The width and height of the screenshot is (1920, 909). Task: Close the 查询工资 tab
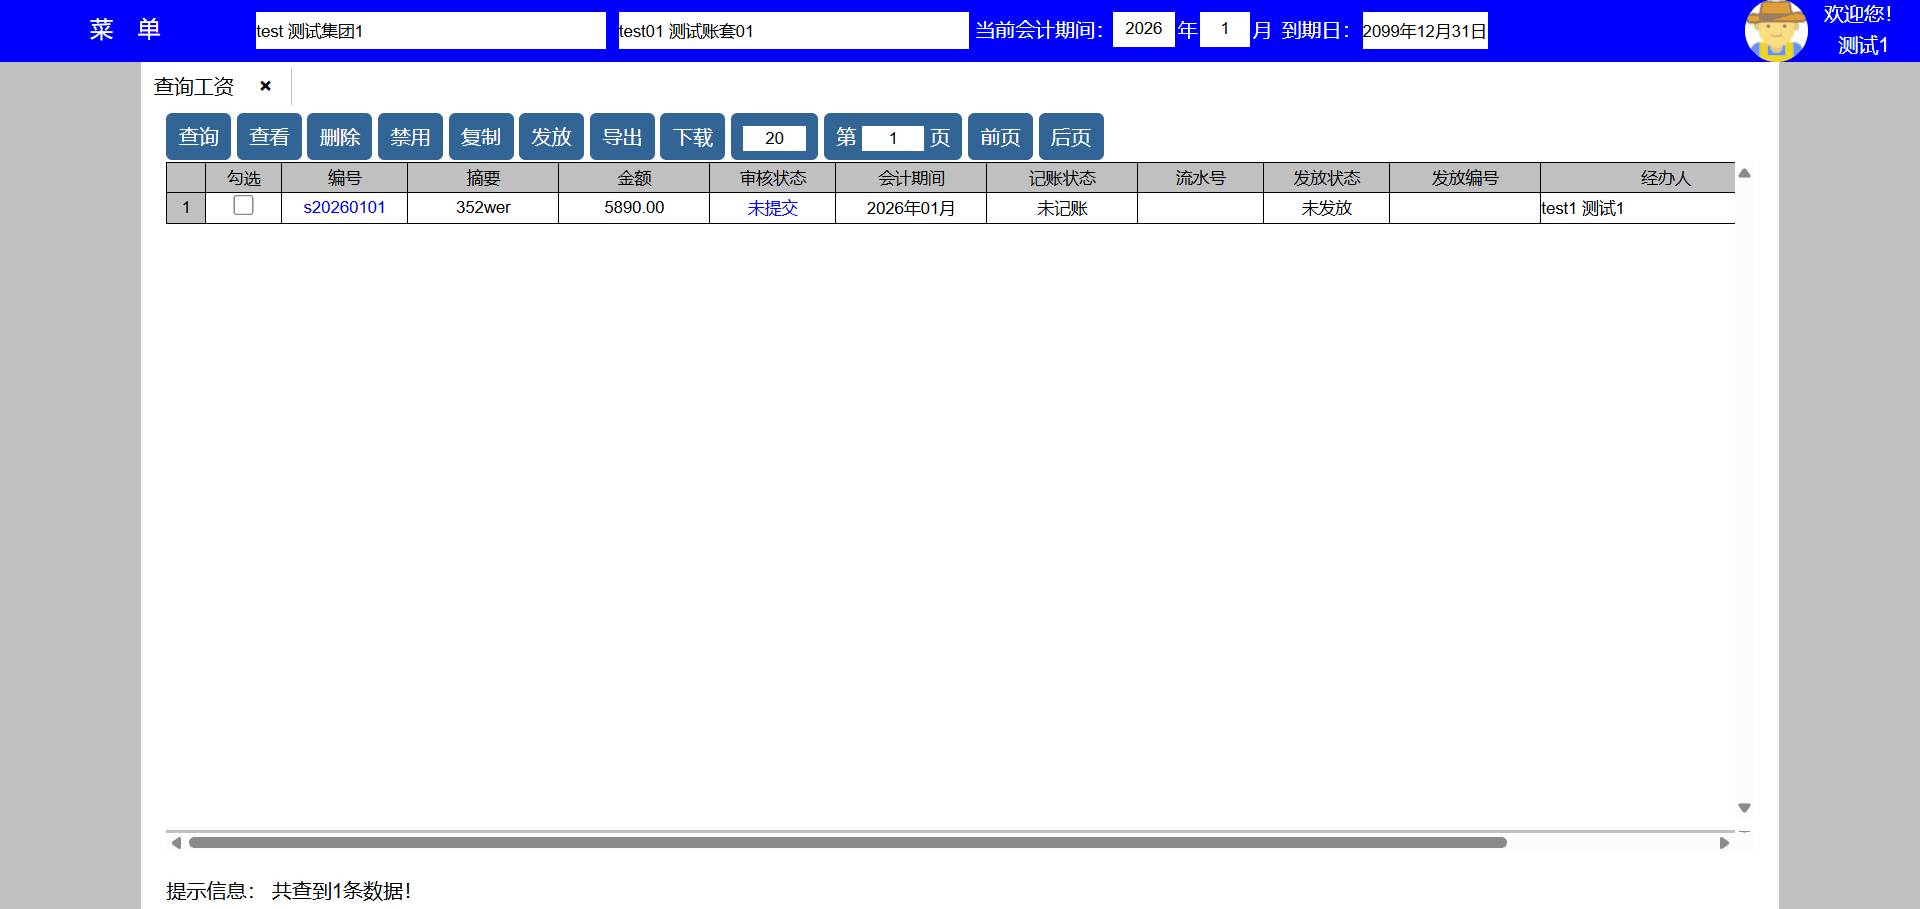(x=265, y=86)
